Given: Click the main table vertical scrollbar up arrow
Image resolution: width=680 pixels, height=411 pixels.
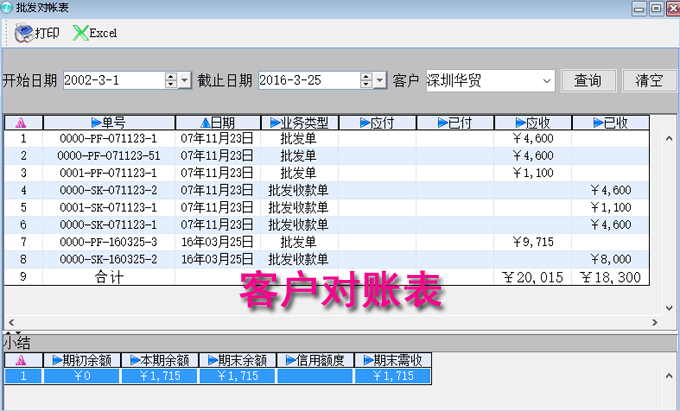Looking at the screenshot, I should point(669,138).
